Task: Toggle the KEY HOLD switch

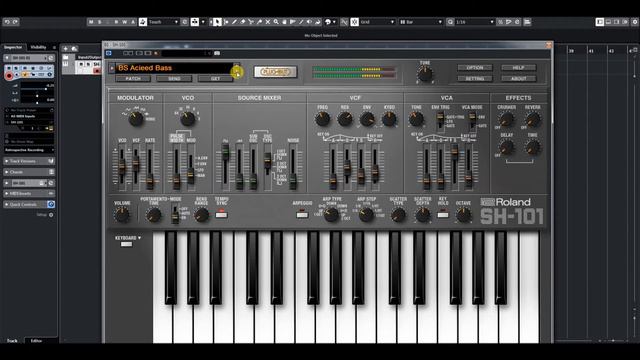Action: click(443, 214)
